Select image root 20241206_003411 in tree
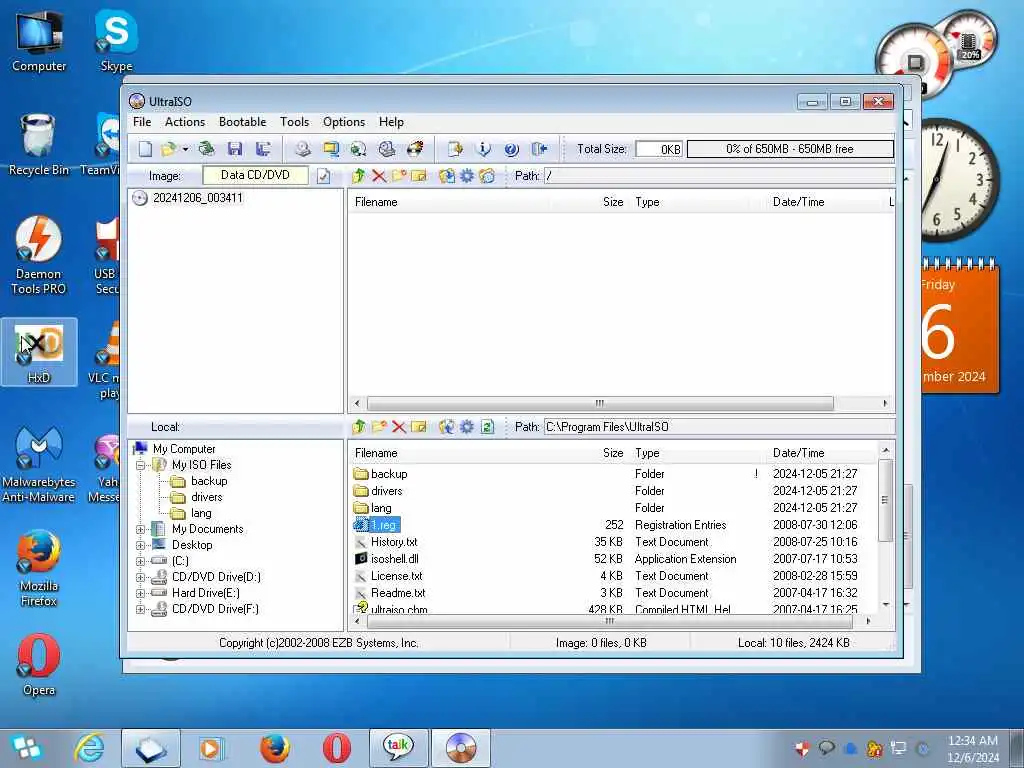This screenshot has width=1024, height=768. [x=197, y=198]
